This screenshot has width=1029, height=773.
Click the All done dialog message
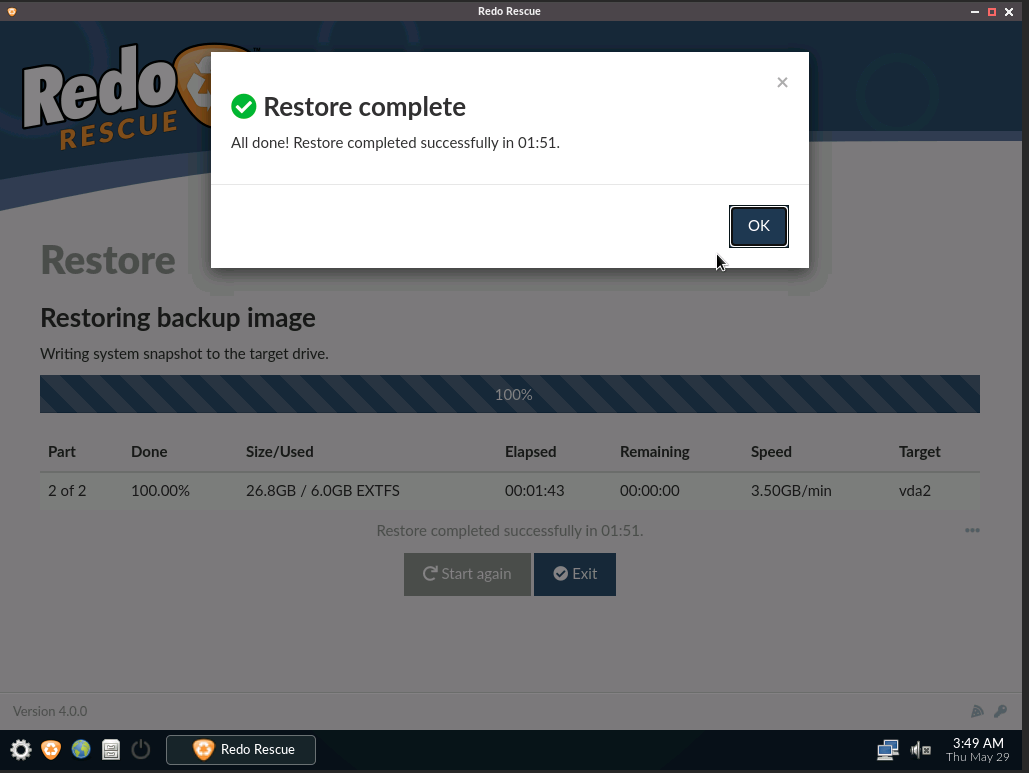pyautogui.click(x=395, y=142)
